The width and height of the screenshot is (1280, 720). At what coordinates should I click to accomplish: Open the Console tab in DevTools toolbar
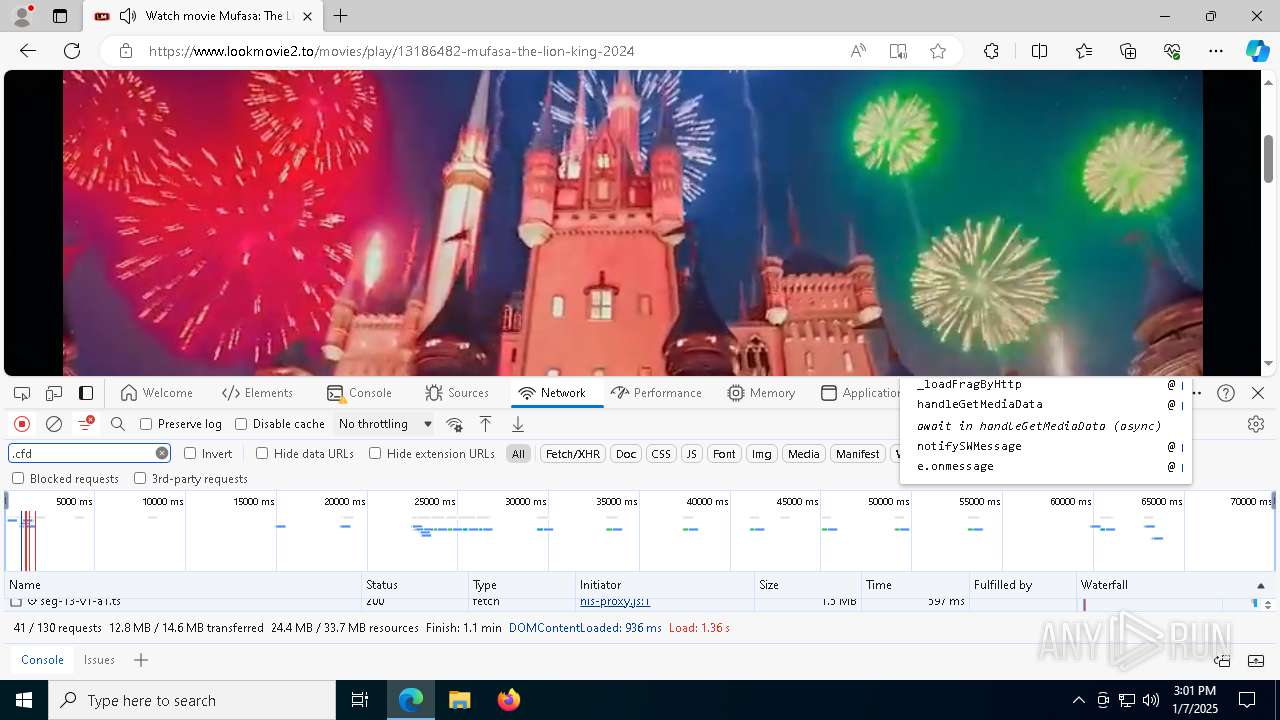point(359,393)
